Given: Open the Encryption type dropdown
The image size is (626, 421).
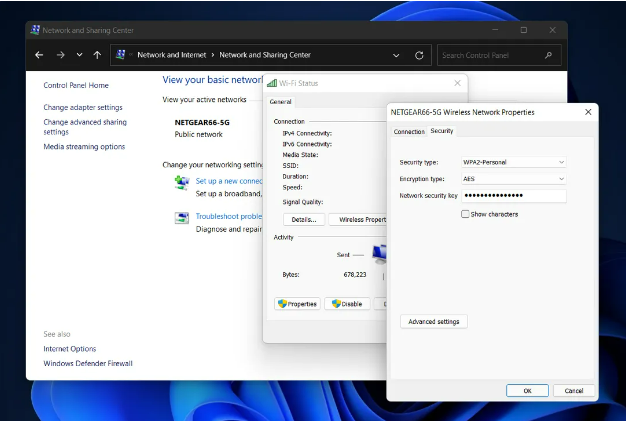Looking at the screenshot, I should [x=514, y=179].
